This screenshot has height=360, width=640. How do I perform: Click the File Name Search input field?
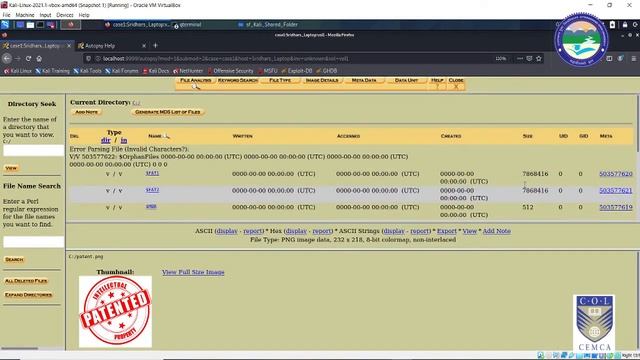(33, 242)
